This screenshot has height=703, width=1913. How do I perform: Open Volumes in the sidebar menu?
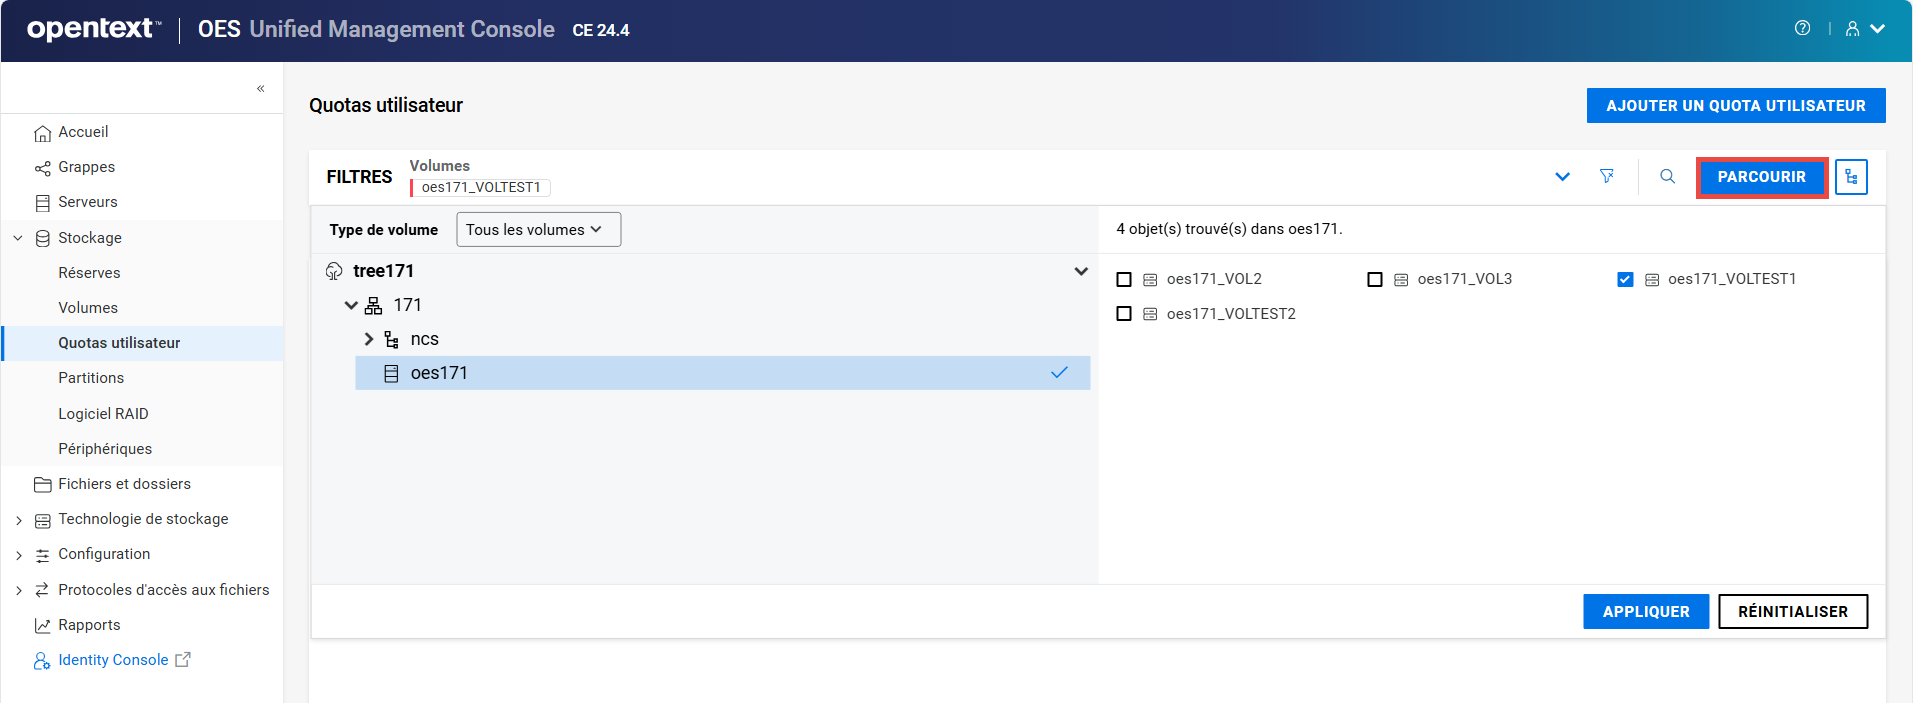coord(88,308)
